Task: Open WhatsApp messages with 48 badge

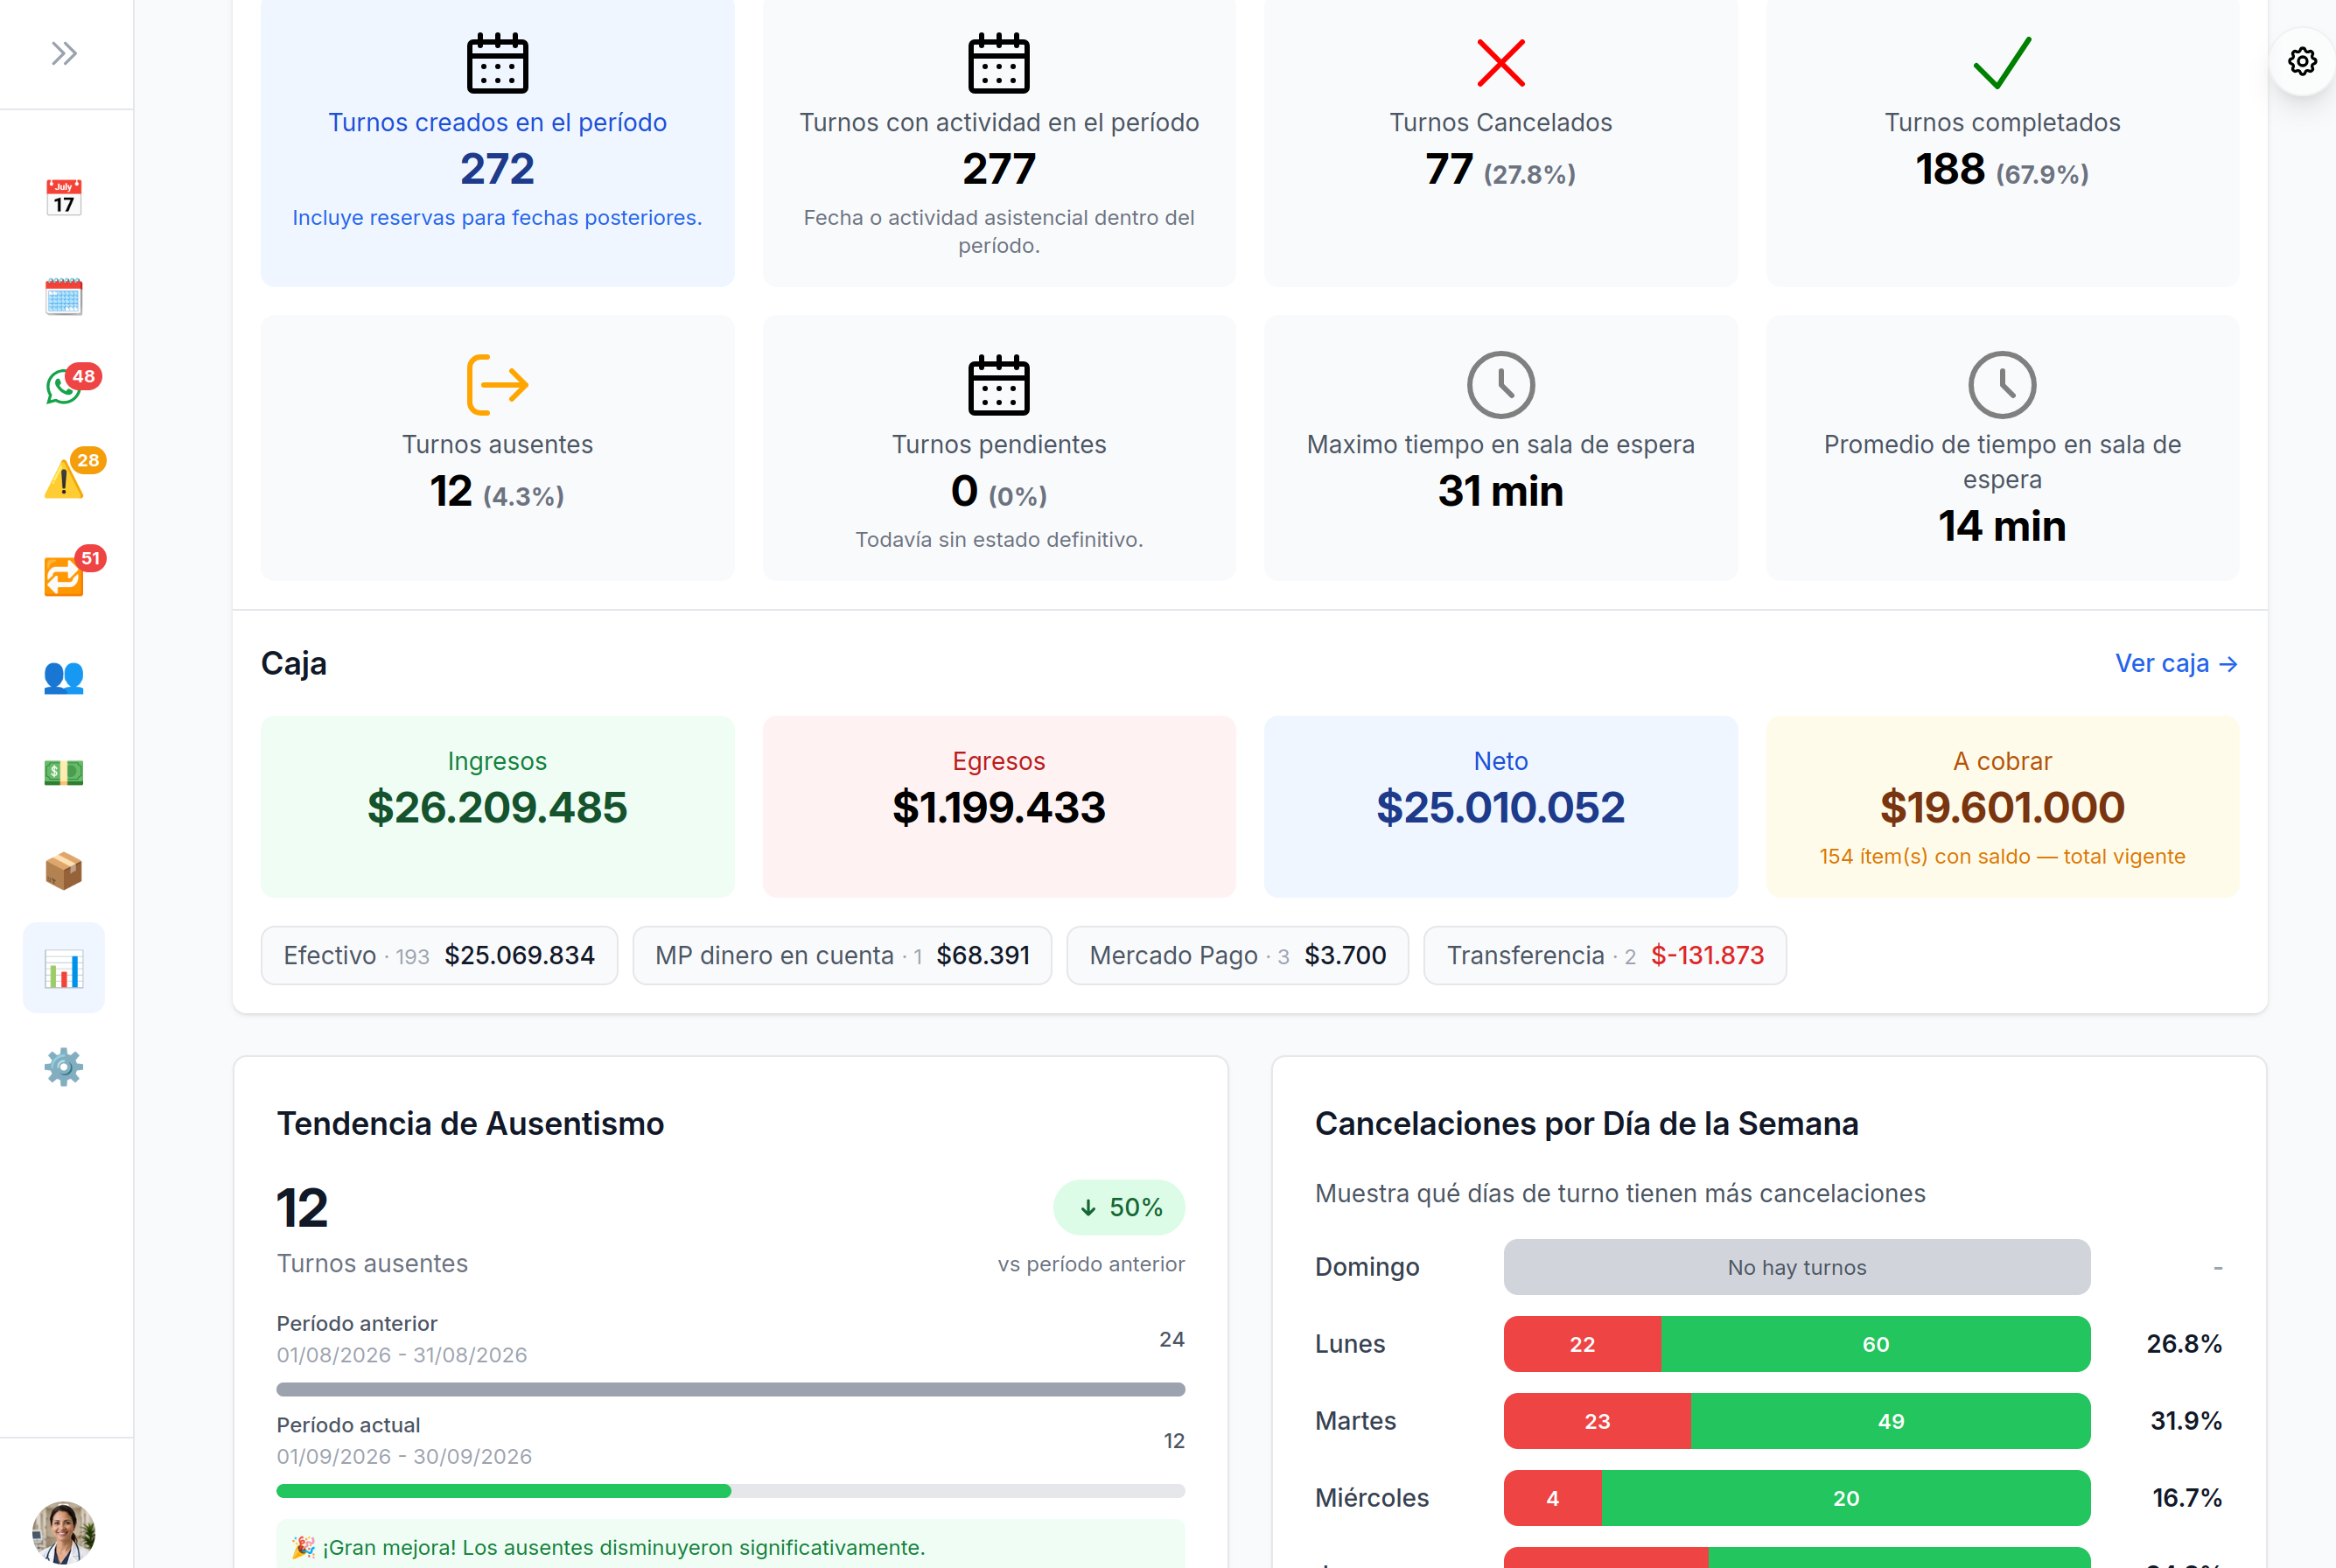Action: pyautogui.click(x=64, y=386)
